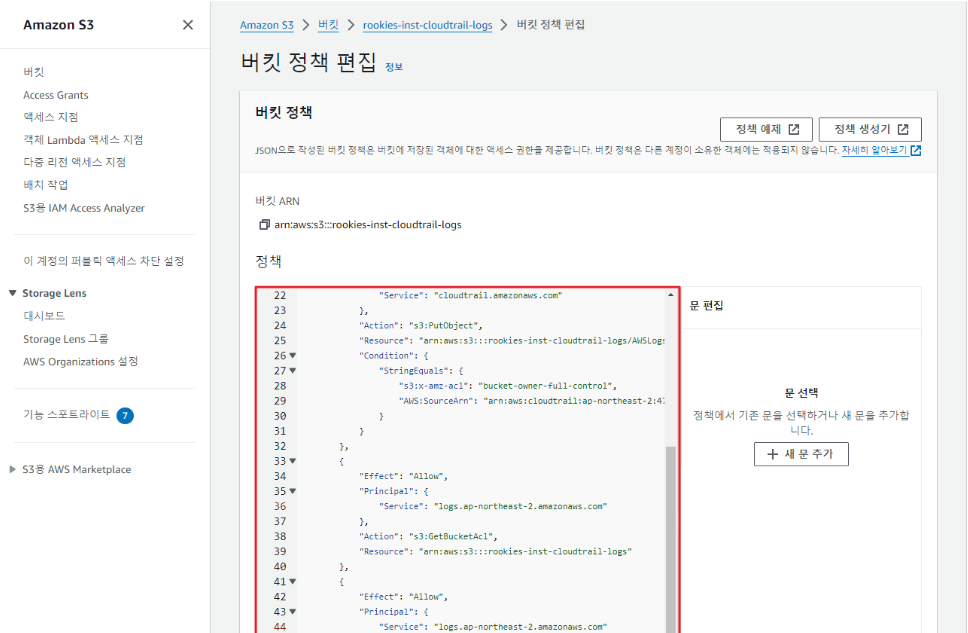Click line 44 logs service text
968x633 pixels.
(x=493, y=626)
